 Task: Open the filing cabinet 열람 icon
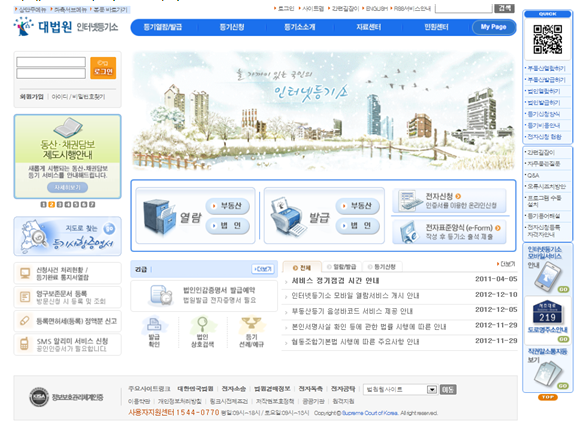point(160,217)
